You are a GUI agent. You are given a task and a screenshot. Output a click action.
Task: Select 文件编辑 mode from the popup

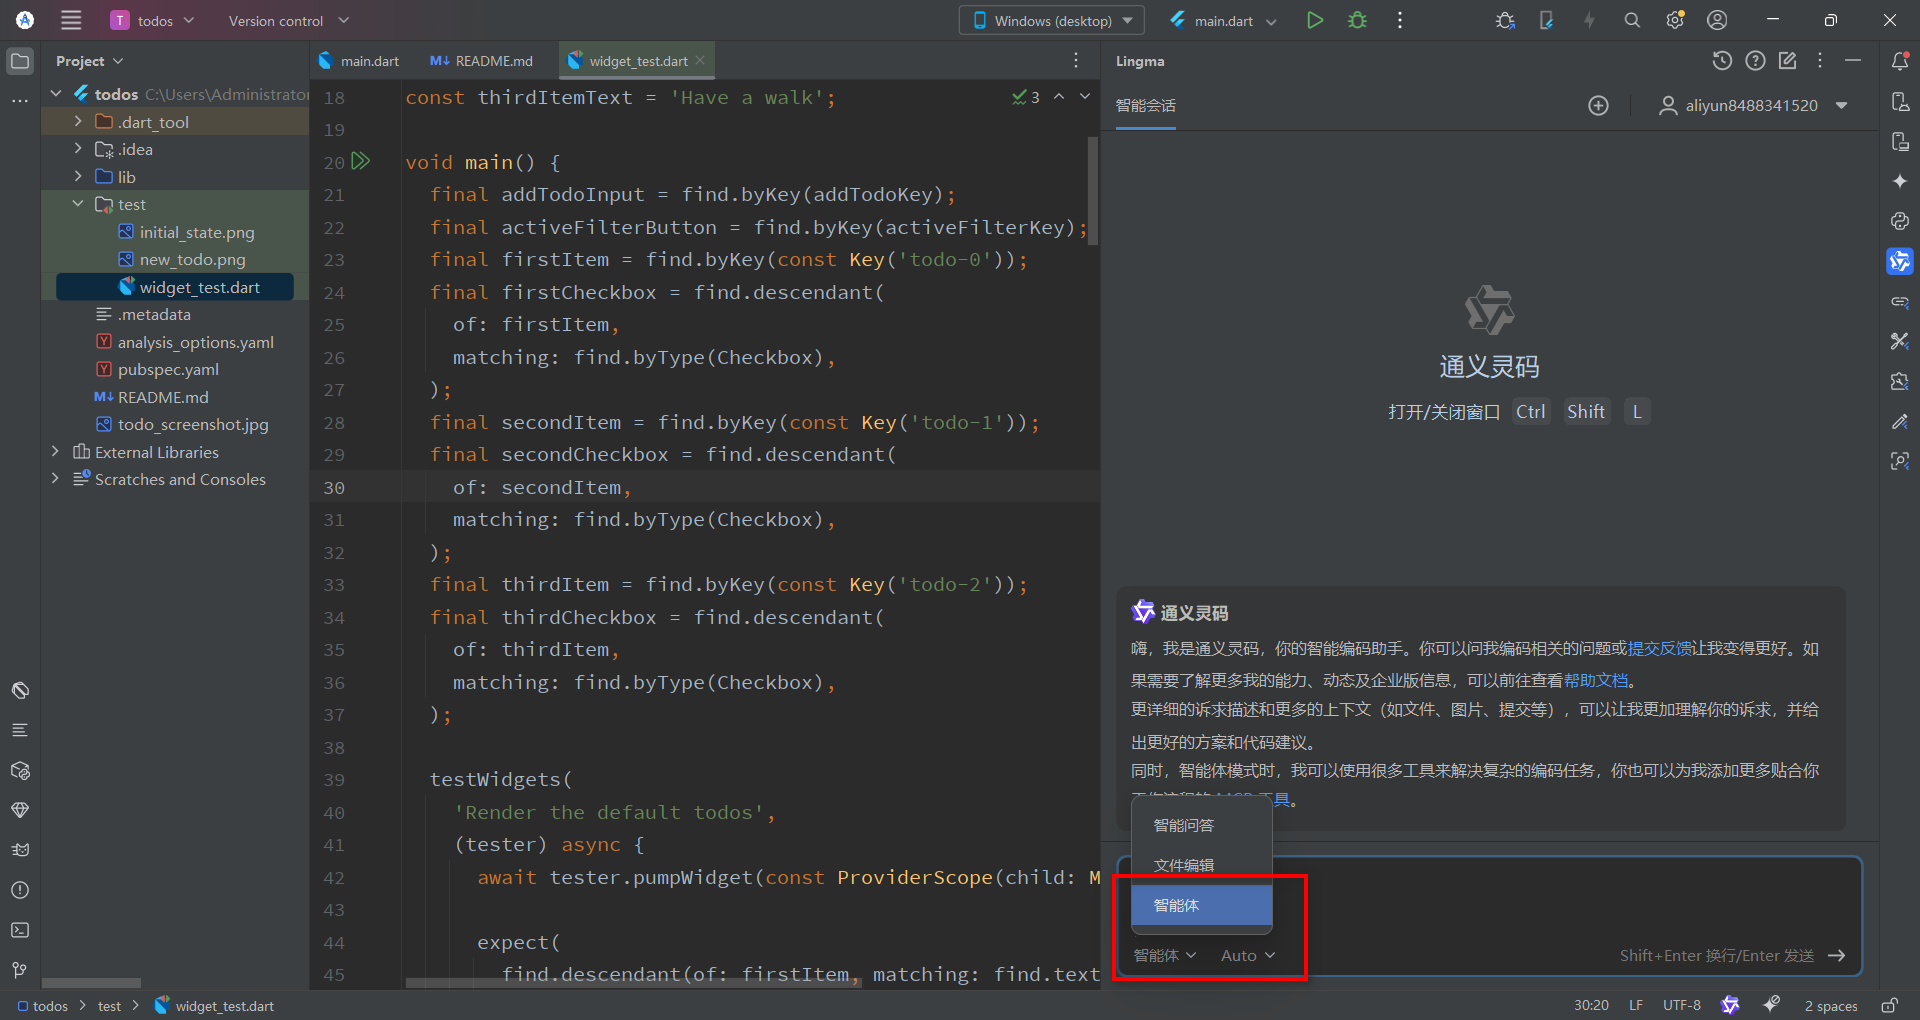tap(1202, 865)
